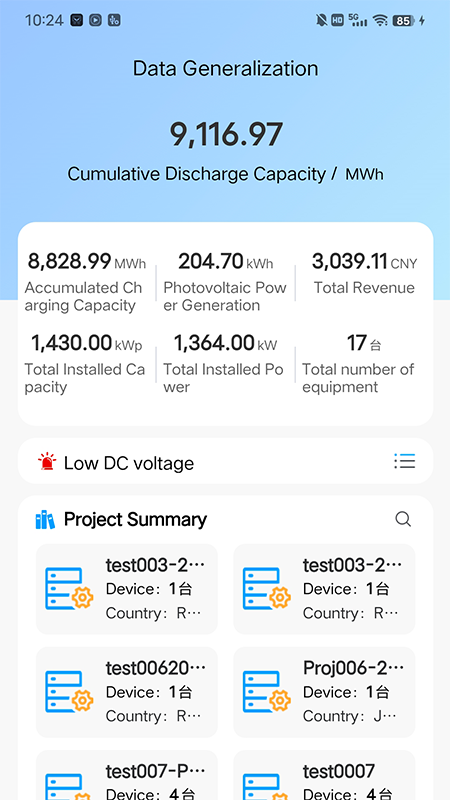Tap the Cumulative Discharge Capacity value
Screen dimensions: 450x800
(x=226, y=135)
